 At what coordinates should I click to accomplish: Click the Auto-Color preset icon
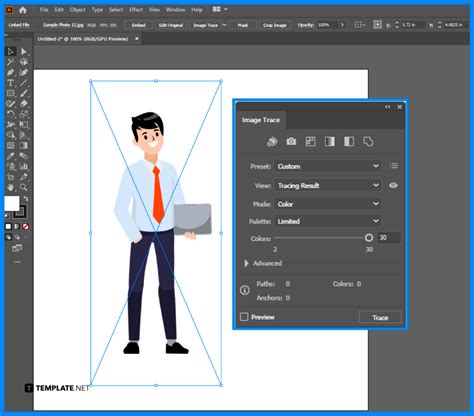click(272, 142)
